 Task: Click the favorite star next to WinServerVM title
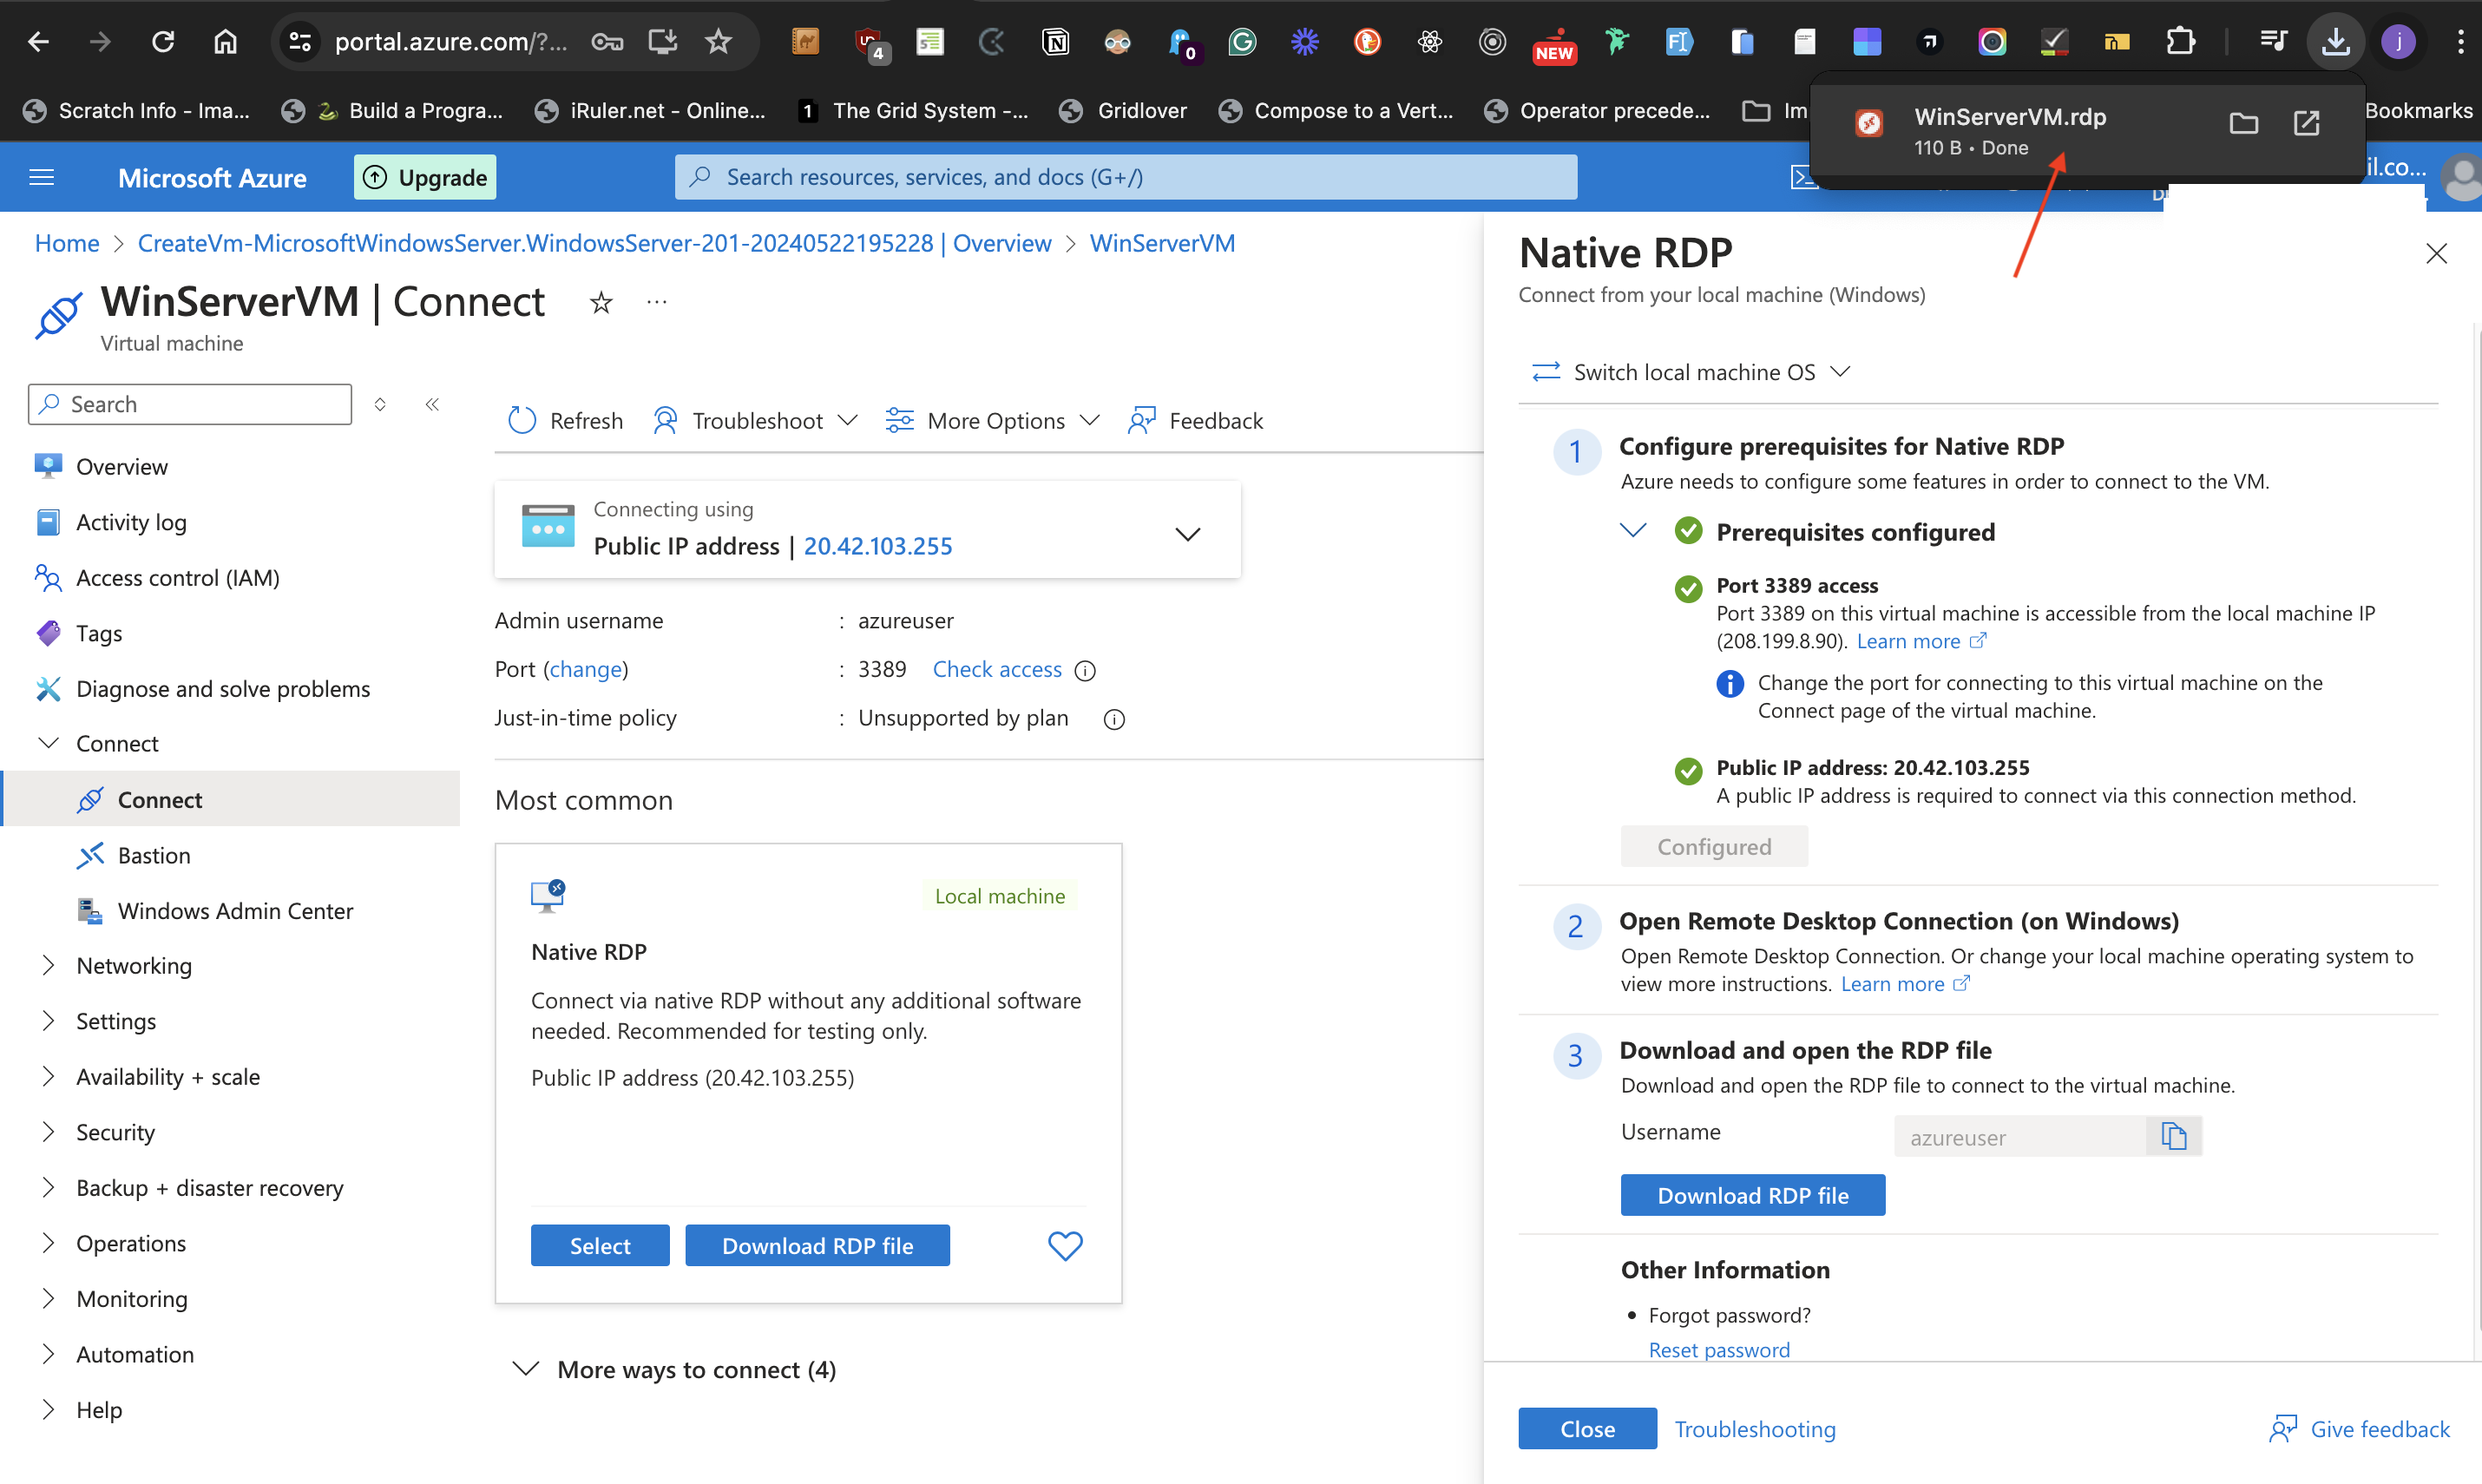pyautogui.click(x=601, y=302)
